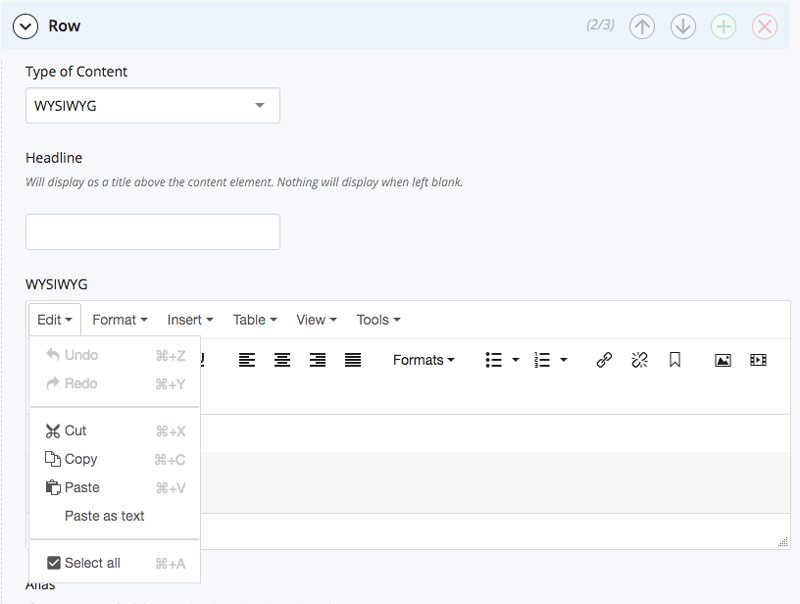Open numbered list style dropdown arrow

564,360
